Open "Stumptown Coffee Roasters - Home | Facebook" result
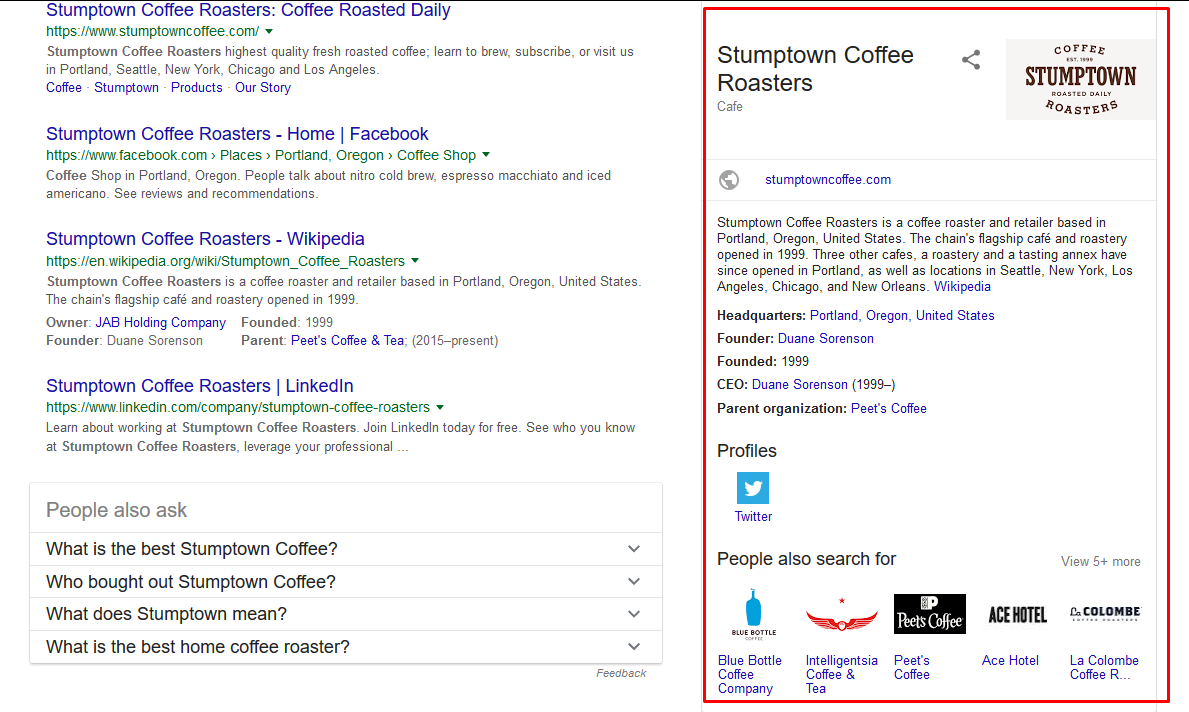This screenshot has width=1189, height=712. pos(237,134)
